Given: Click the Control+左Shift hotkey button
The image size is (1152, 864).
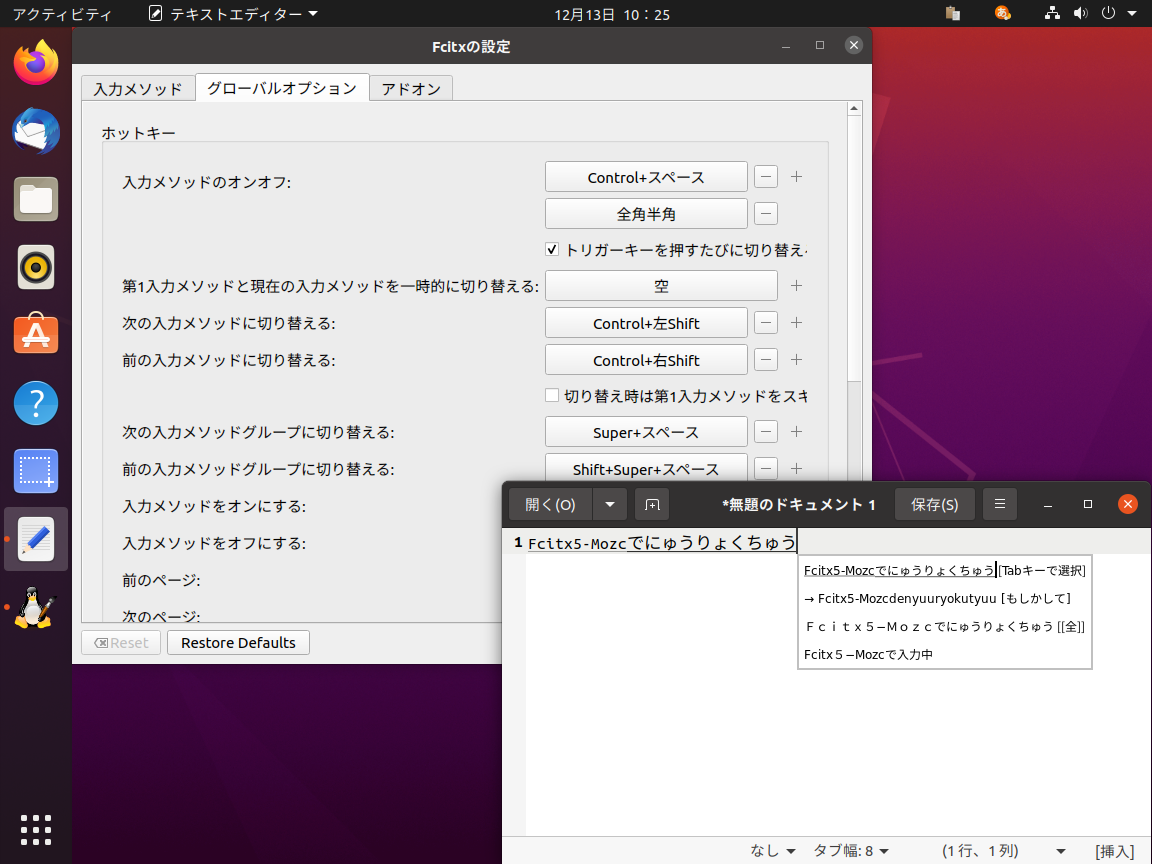Looking at the screenshot, I should pyautogui.click(x=646, y=323).
